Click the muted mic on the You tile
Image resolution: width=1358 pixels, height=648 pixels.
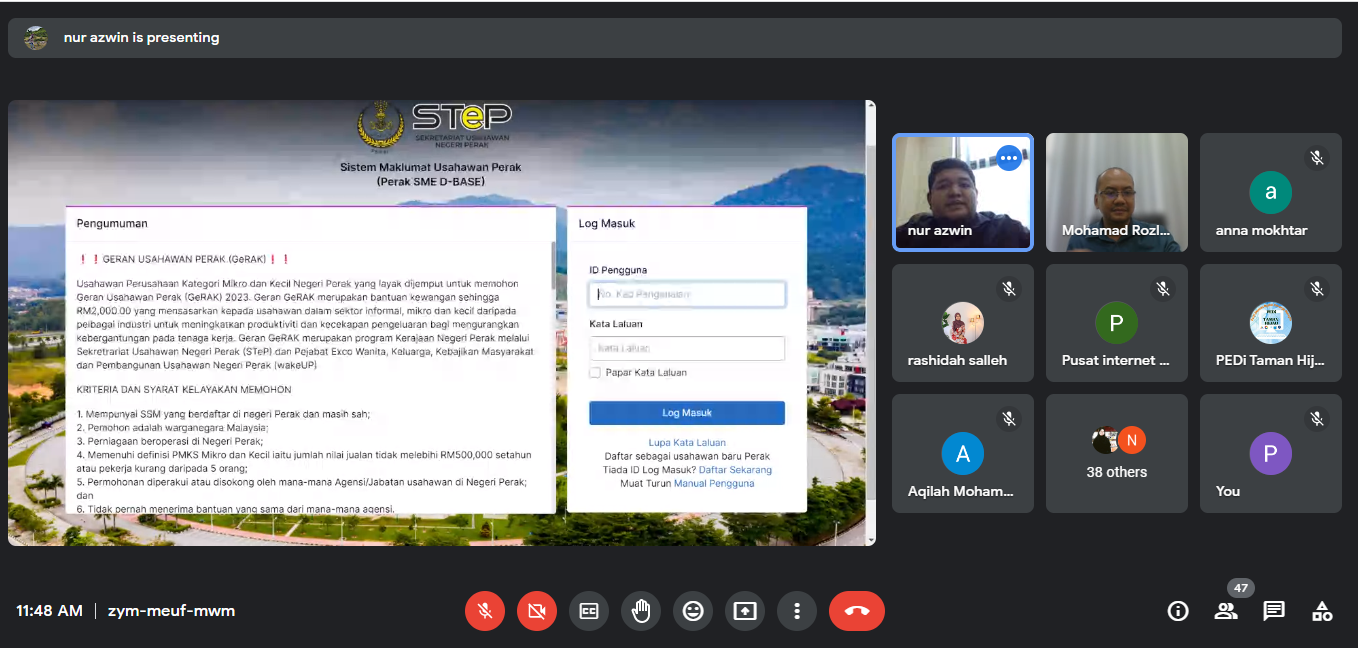[1317, 419]
